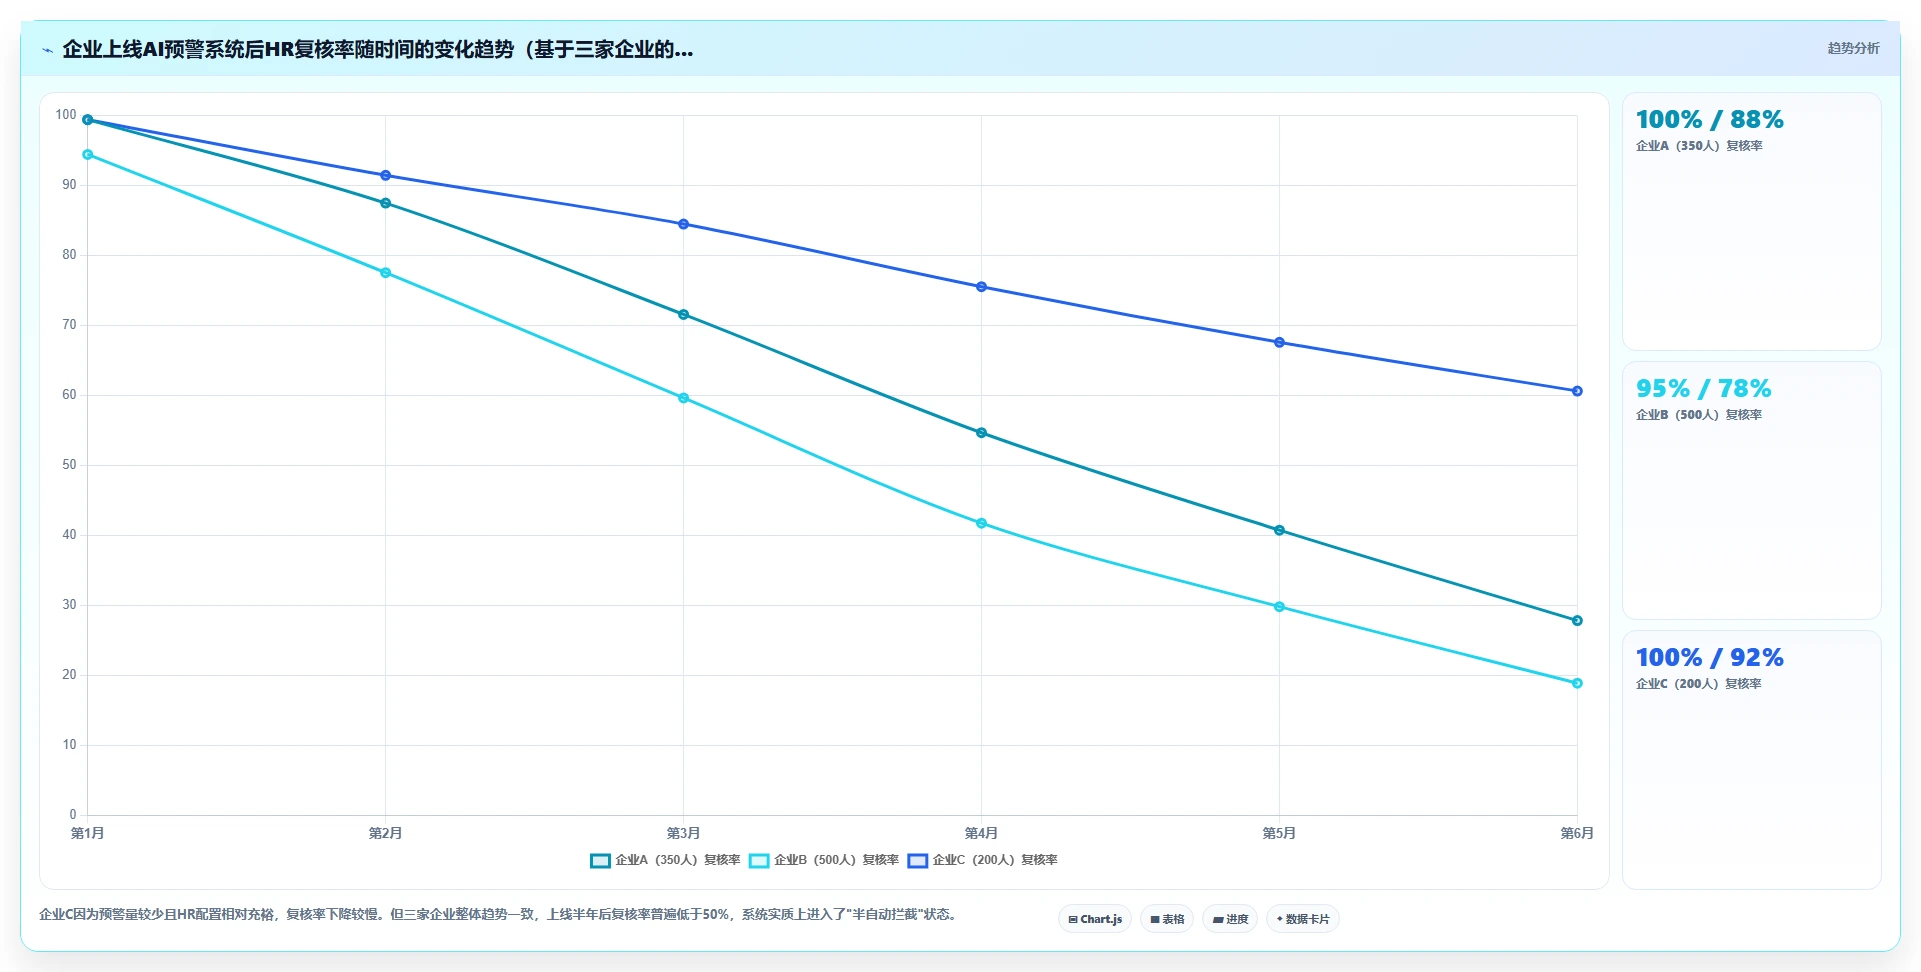Select the Chart.js tag

pyautogui.click(x=1095, y=919)
